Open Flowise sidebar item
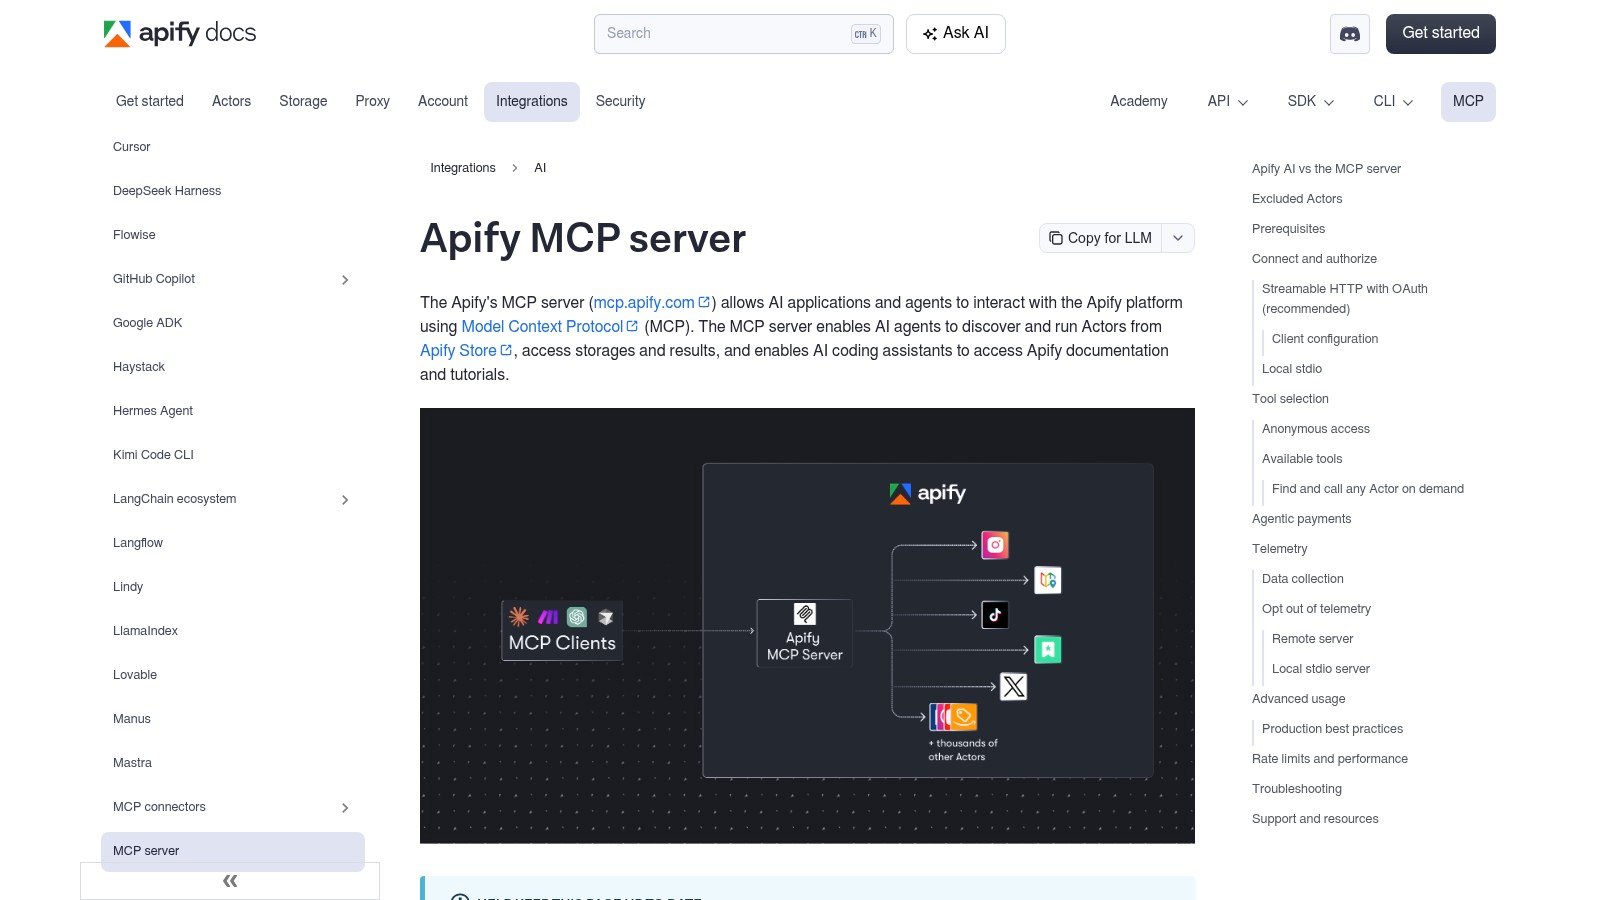Image resolution: width=1600 pixels, height=900 pixels. [134, 235]
